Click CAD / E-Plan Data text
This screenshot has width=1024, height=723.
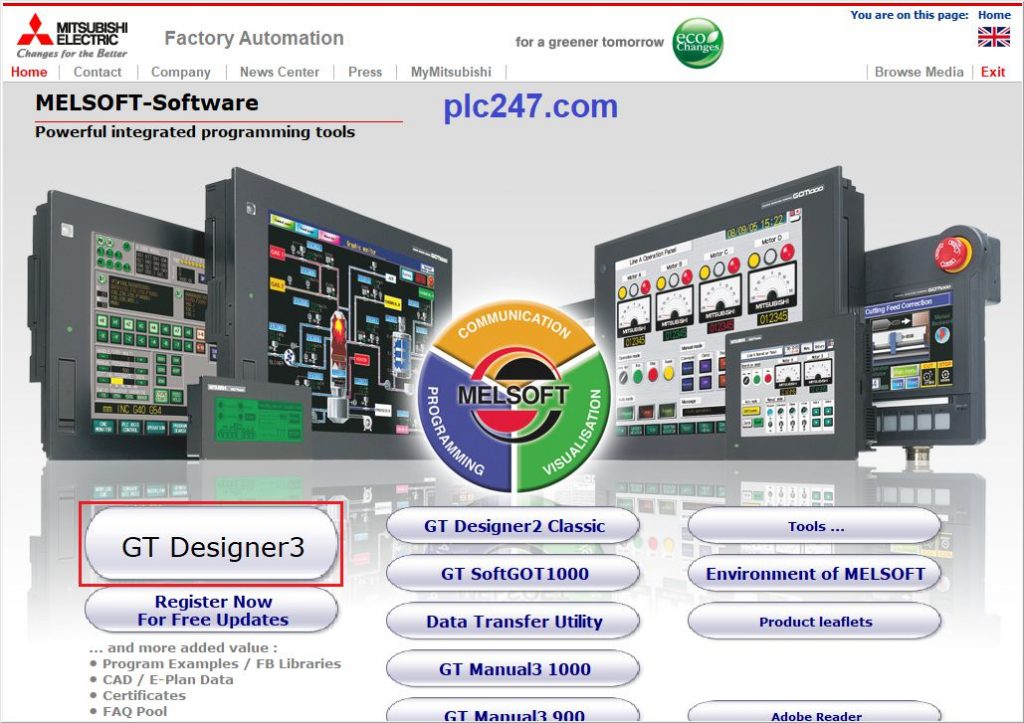pos(168,679)
